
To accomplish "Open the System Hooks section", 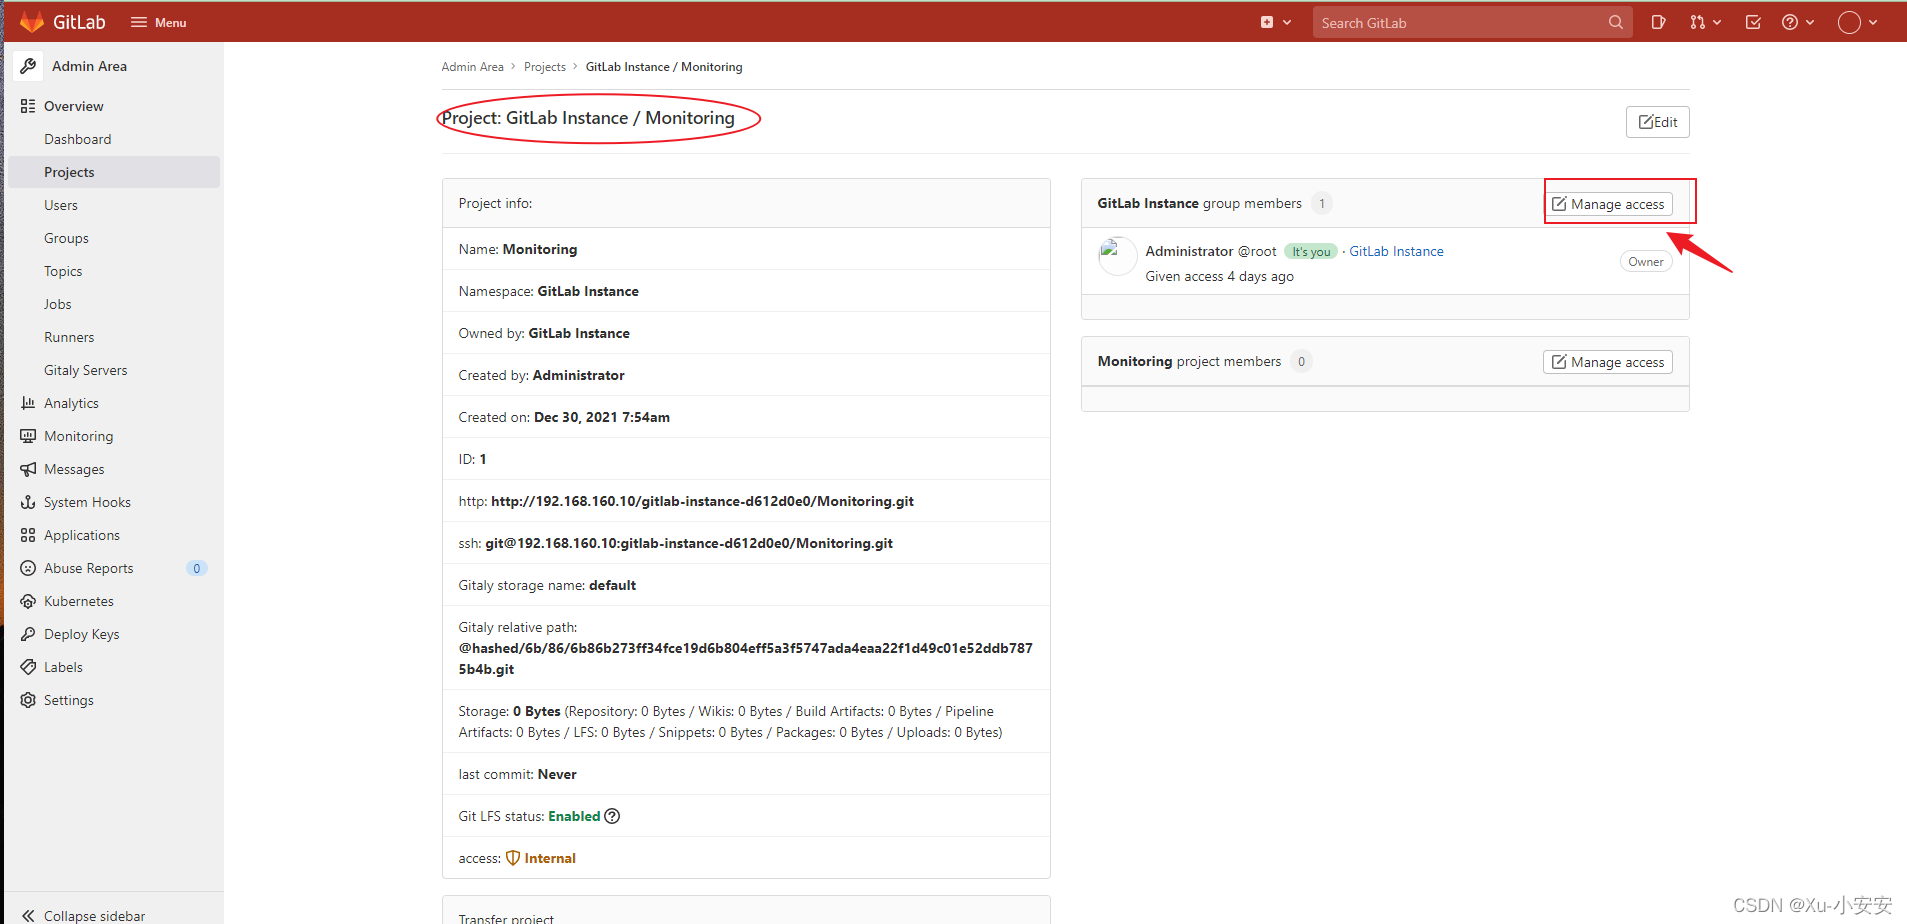I will point(87,501).
